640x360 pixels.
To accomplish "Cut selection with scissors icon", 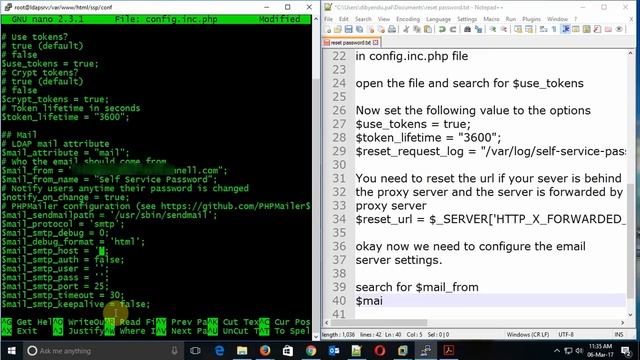I will click(406, 29).
